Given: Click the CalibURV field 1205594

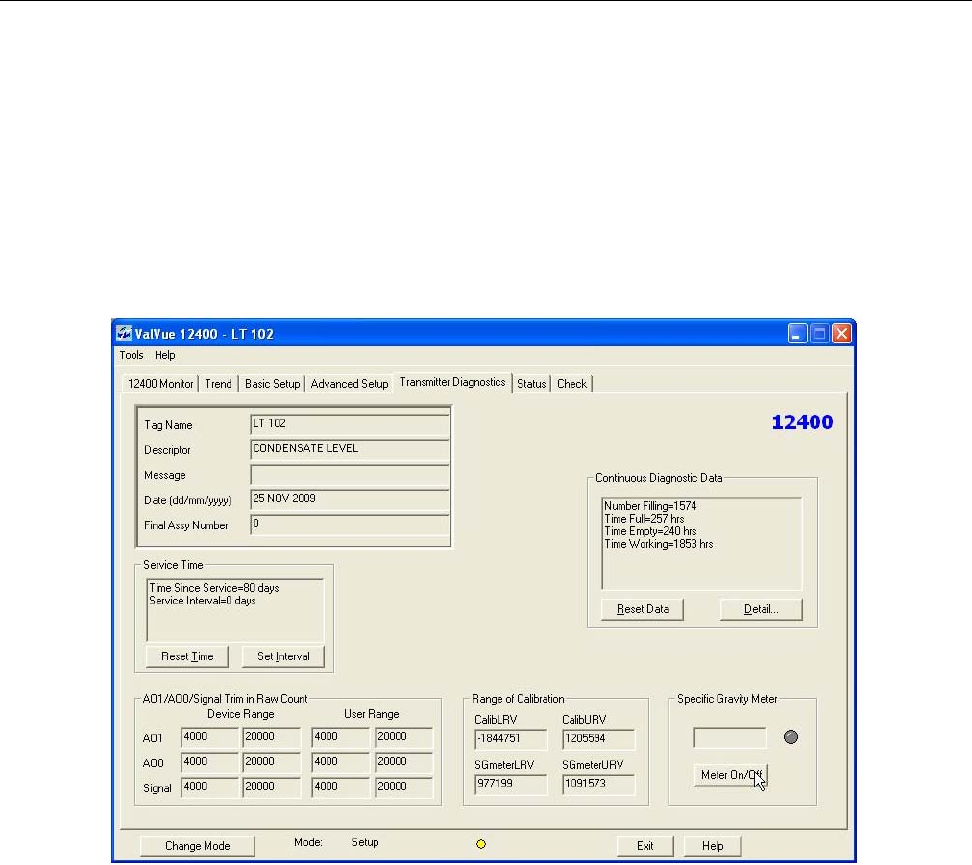Looking at the screenshot, I should coord(598,739).
